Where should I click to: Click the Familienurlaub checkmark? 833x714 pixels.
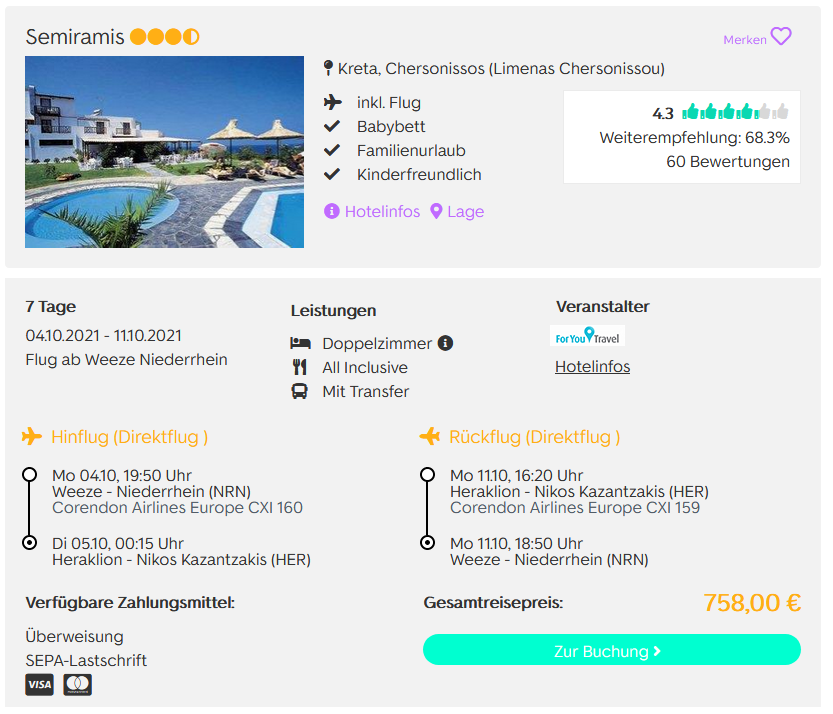pyautogui.click(x=332, y=150)
